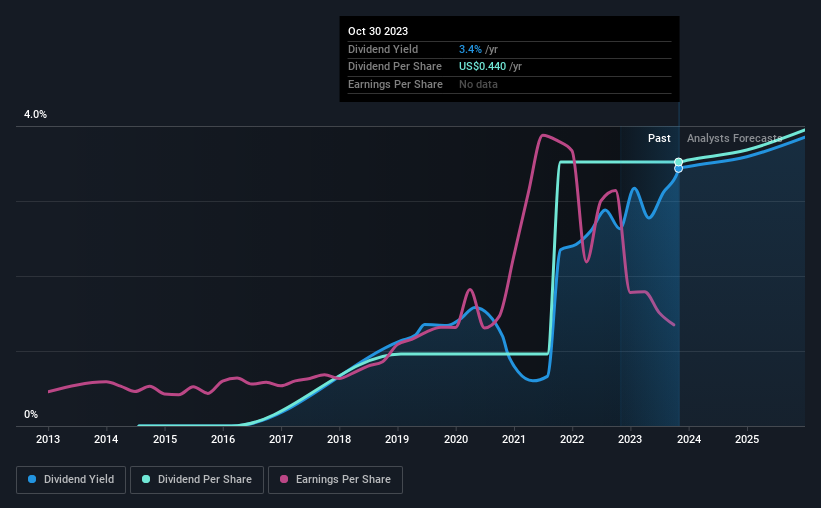Image resolution: width=821 pixels, height=508 pixels.
Task: Toggle the Dividend Per Share legend button
Action: [197, 480]
